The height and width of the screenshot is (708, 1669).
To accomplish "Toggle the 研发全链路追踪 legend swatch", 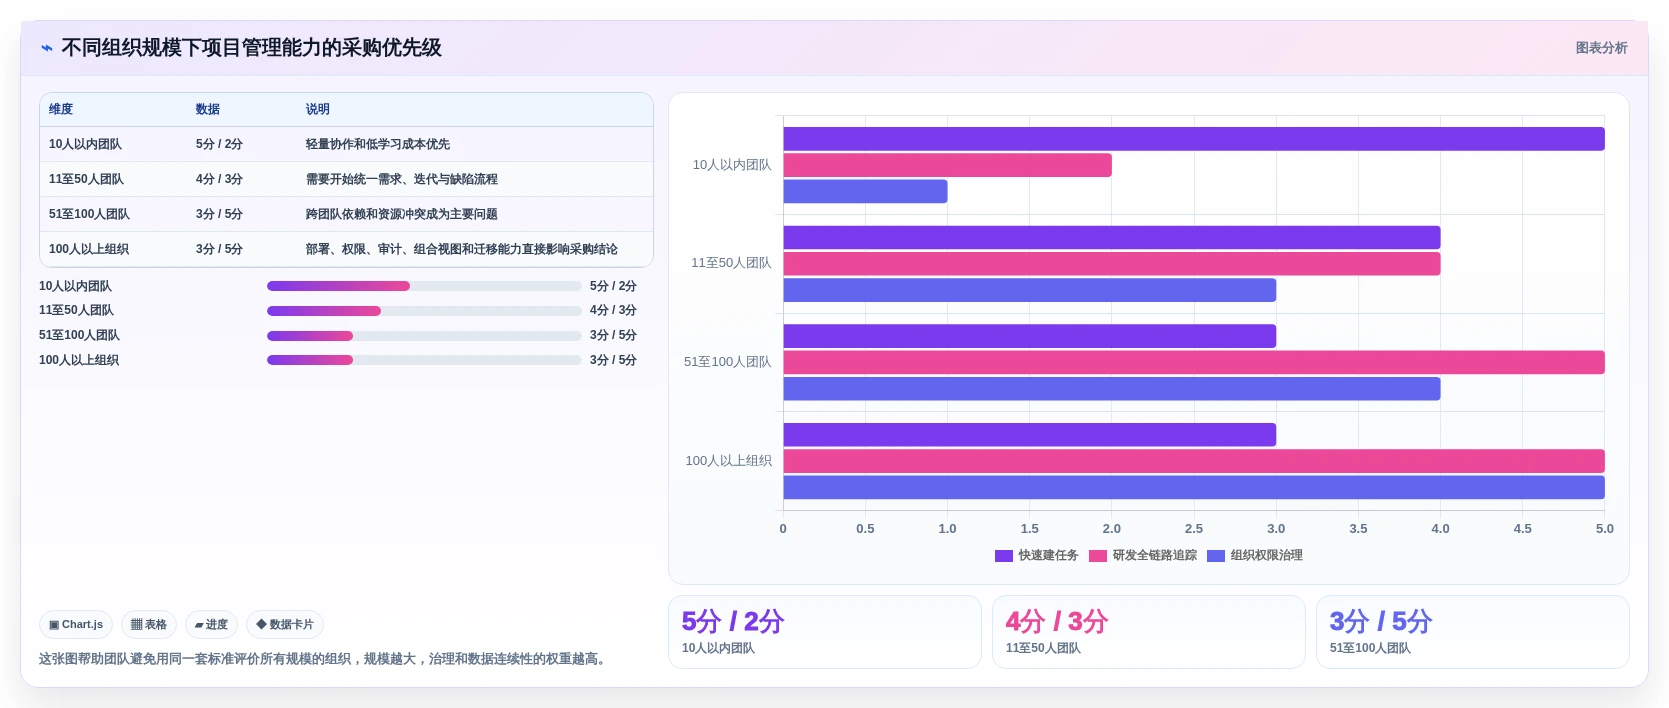I will click(1098, 556).
